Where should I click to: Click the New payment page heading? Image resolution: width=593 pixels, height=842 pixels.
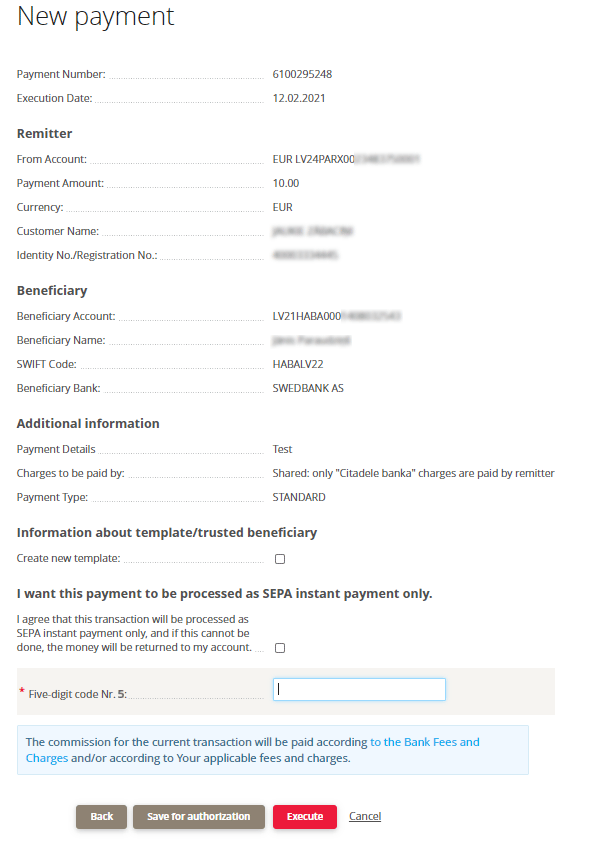(x=96, y=17)
